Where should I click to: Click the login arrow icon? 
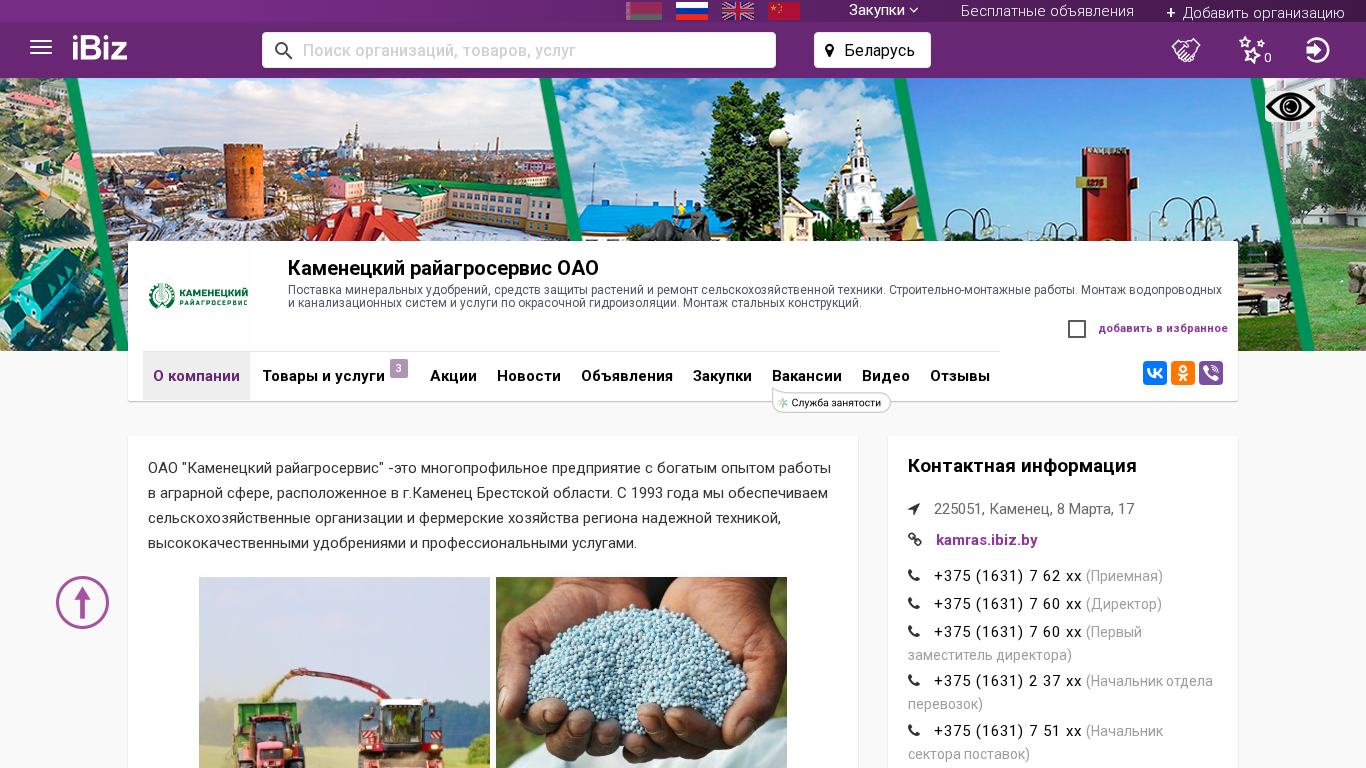tap(1318, 50)
